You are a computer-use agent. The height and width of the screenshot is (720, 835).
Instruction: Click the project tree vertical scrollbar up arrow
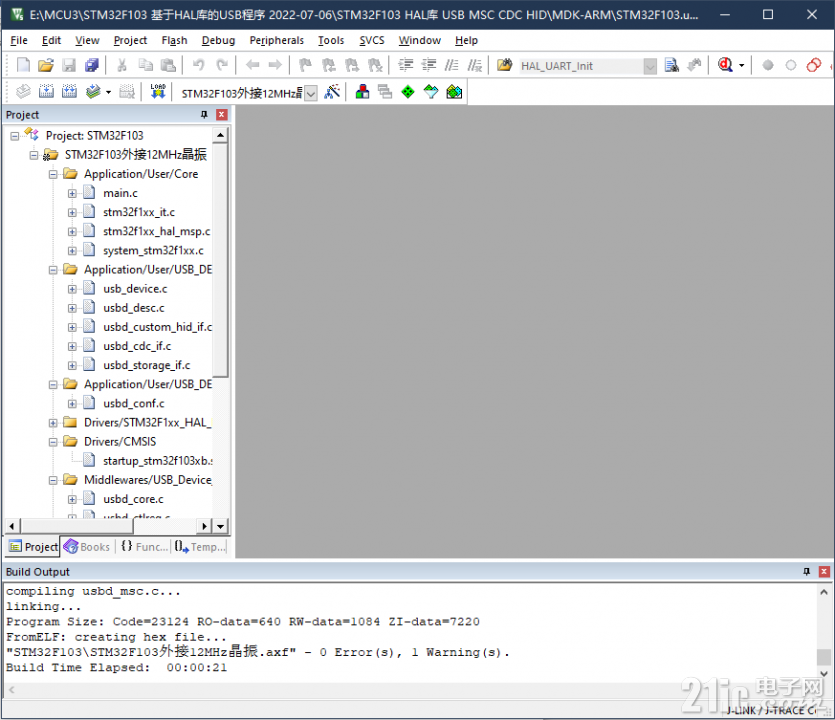click(220, 136)
